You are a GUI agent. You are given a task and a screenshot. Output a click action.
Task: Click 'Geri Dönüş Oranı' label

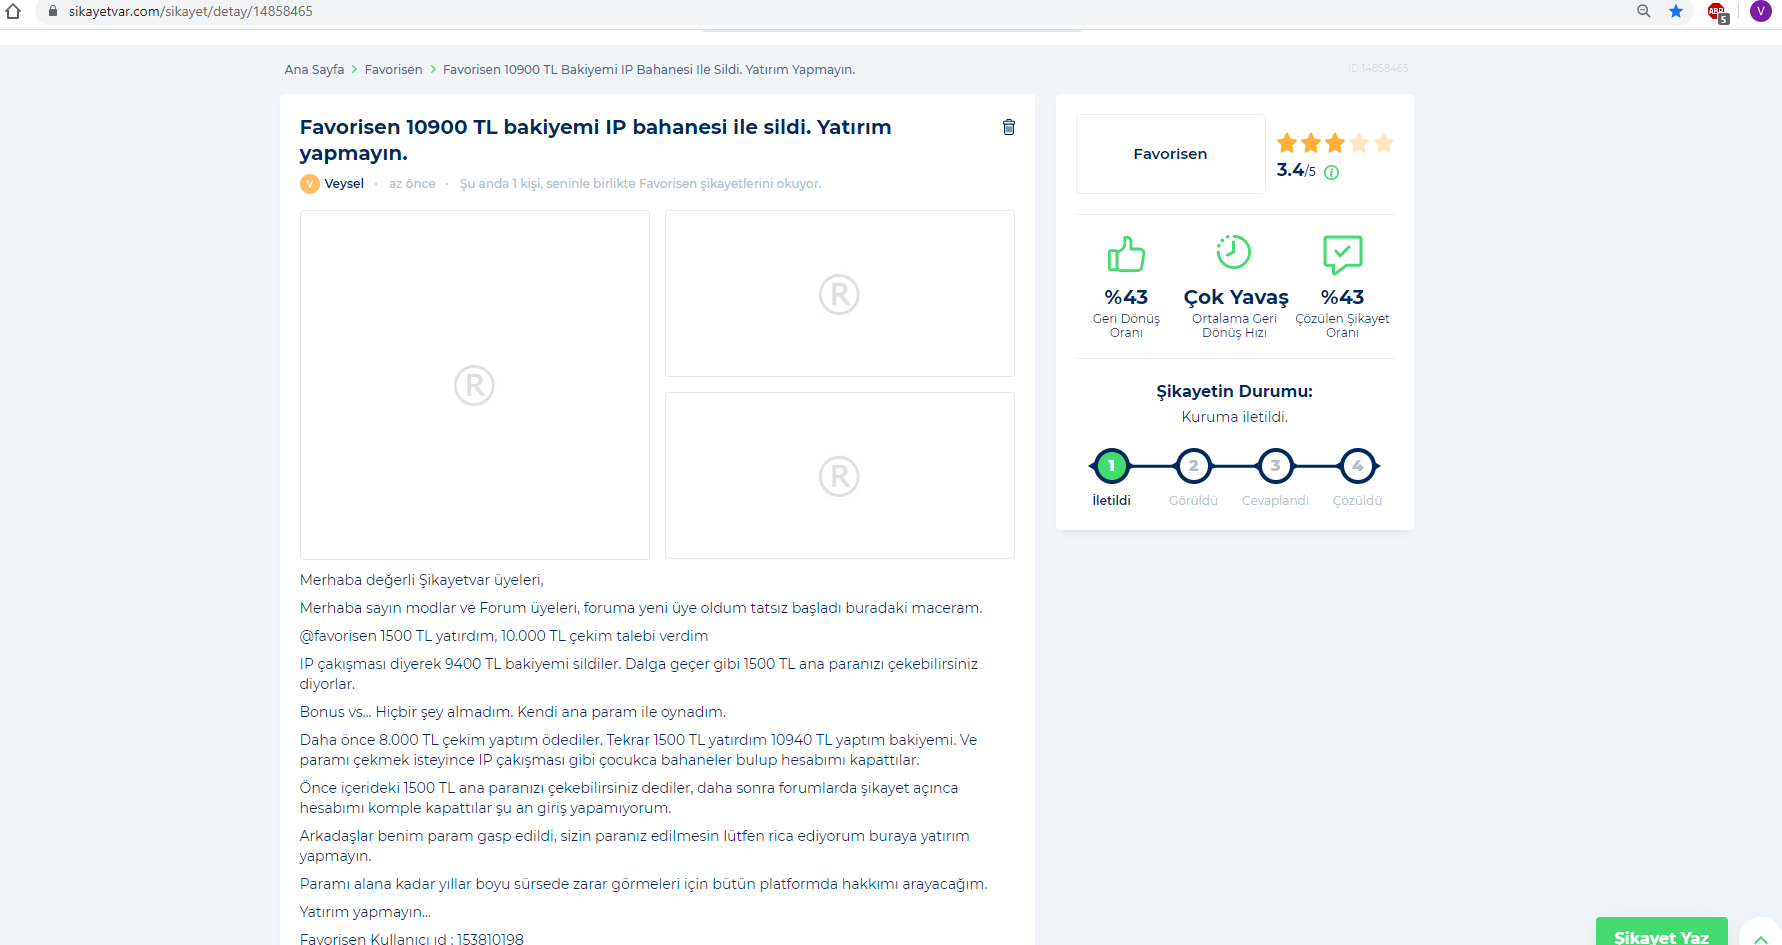click(x=1126, y=326)
